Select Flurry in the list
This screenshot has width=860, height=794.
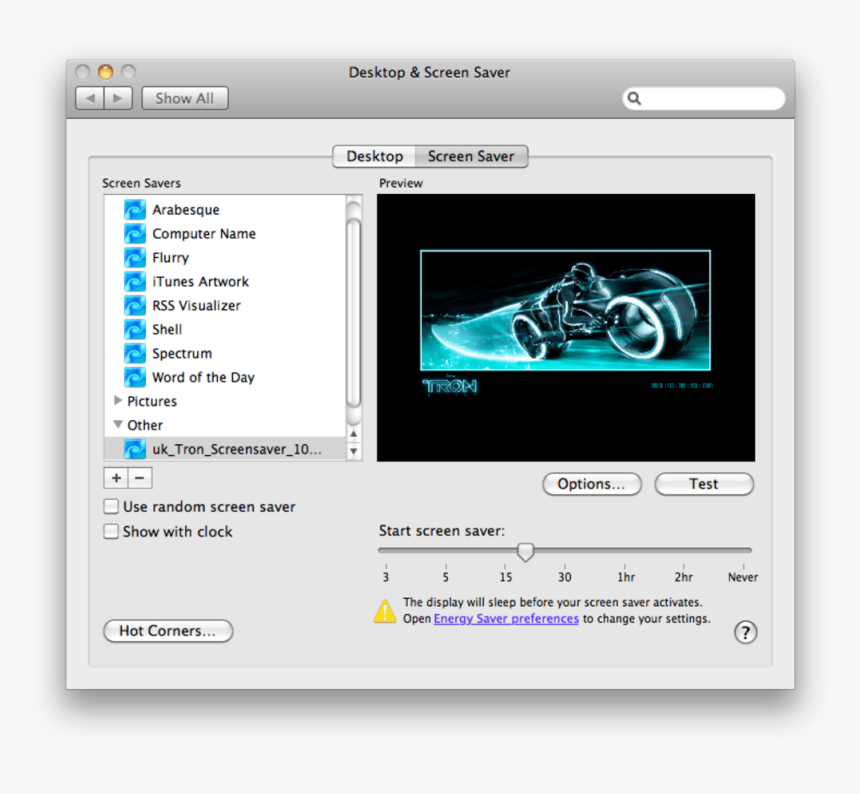pos(225,258)
